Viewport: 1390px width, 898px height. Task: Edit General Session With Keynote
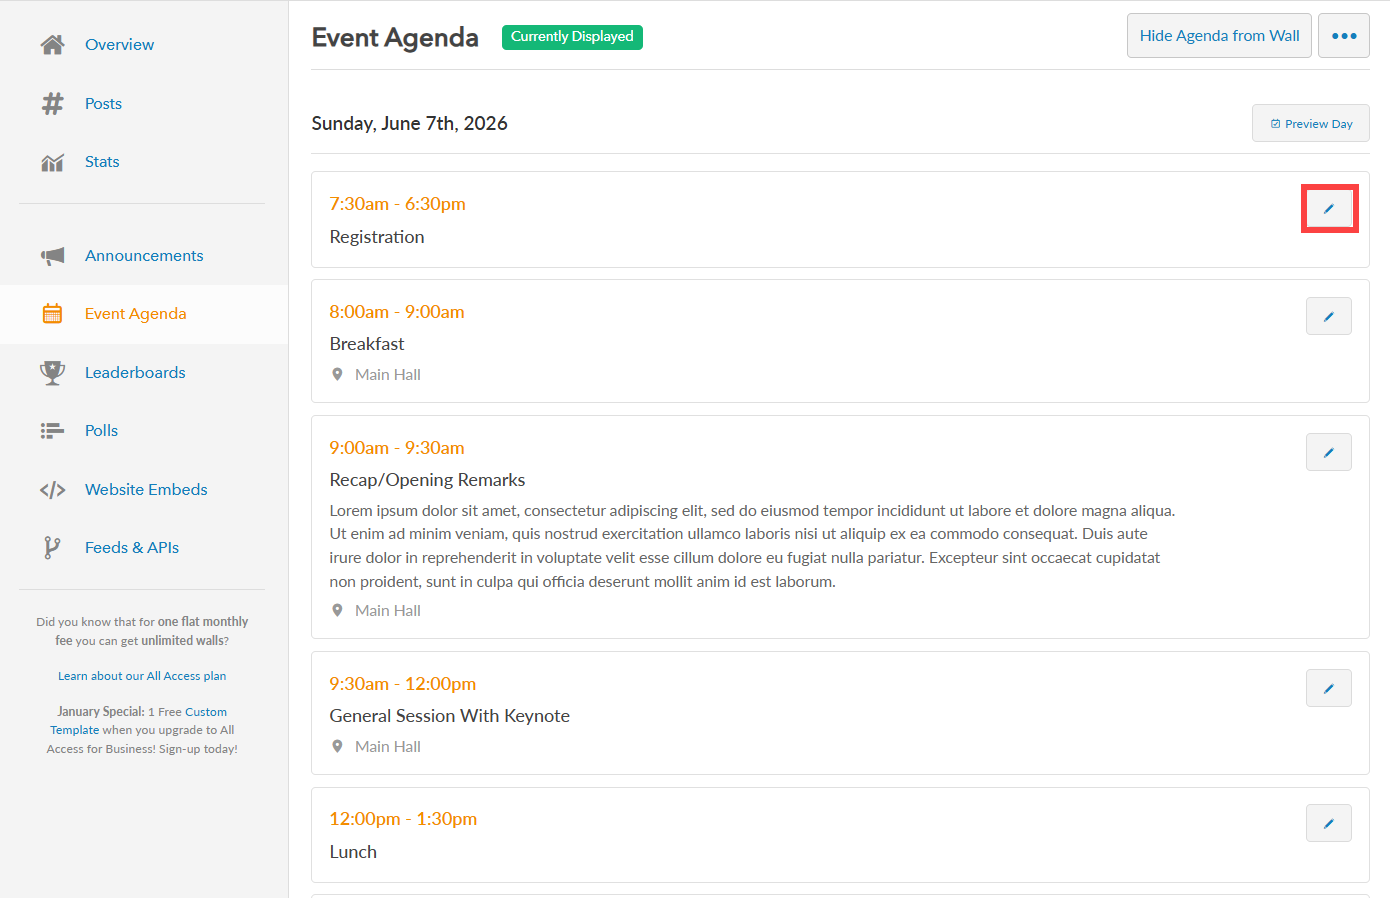(x=1329, y=687)
